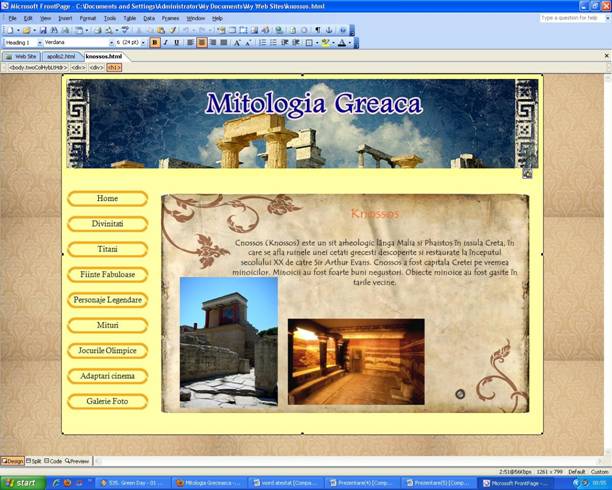The image size is (612, 490).
Task: Click the Increase Font Size icon
Action: 237,43
